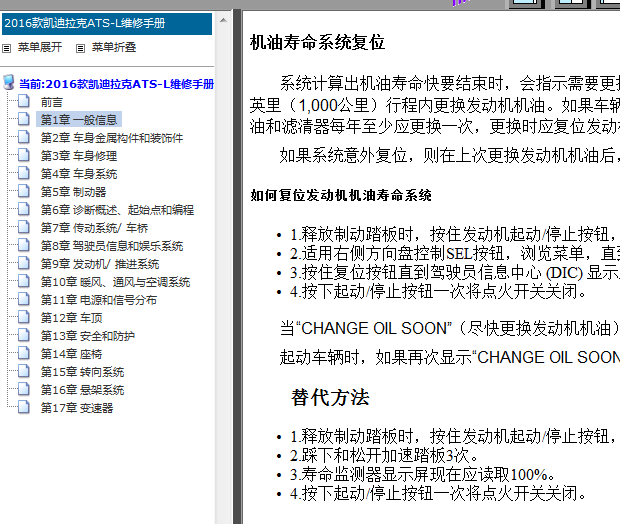Select 第9章 发动机/推进系统
The width and height of the screenshot is (620, 524).
click(x=100, y=264)
